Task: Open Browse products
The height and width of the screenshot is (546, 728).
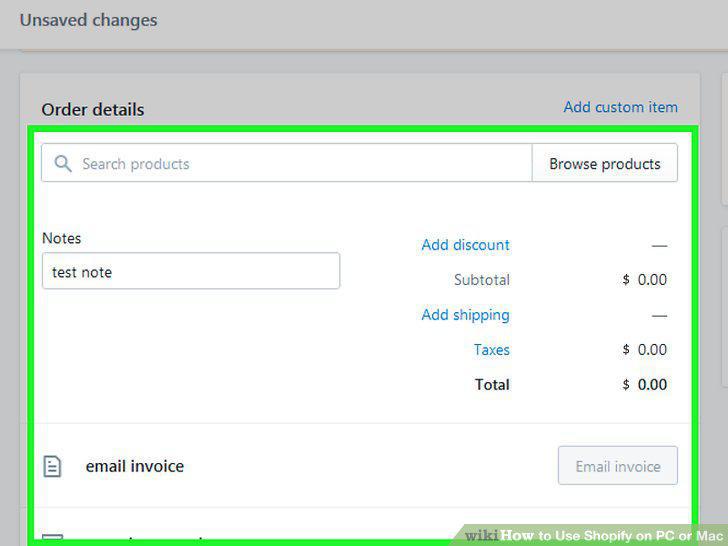Action: coord(604,163)
